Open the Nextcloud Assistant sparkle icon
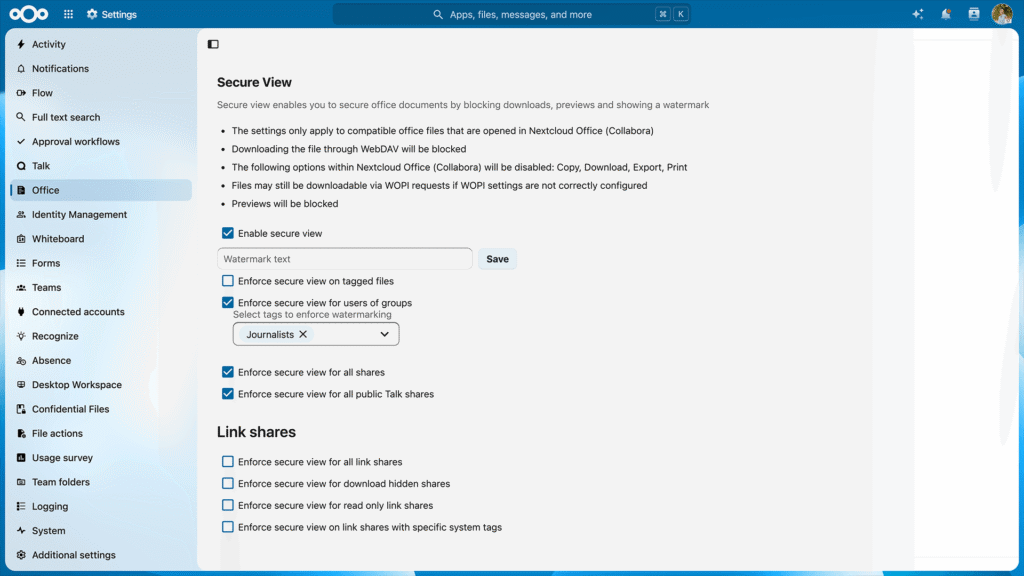Viewport: 1024px width, 576px height. coord(918,14)
